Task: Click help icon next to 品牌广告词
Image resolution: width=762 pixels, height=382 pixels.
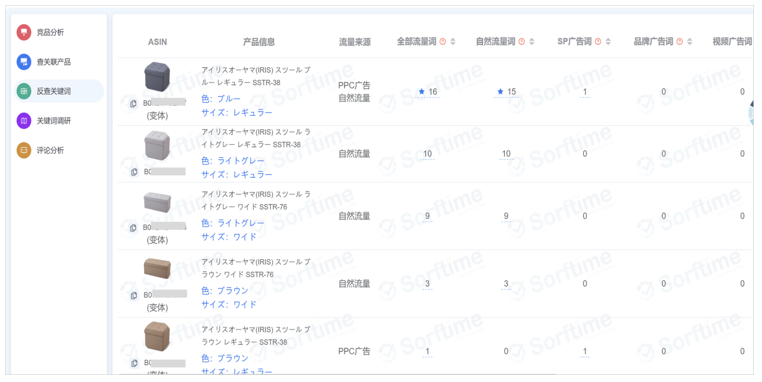Action: (x=679, y=42)
